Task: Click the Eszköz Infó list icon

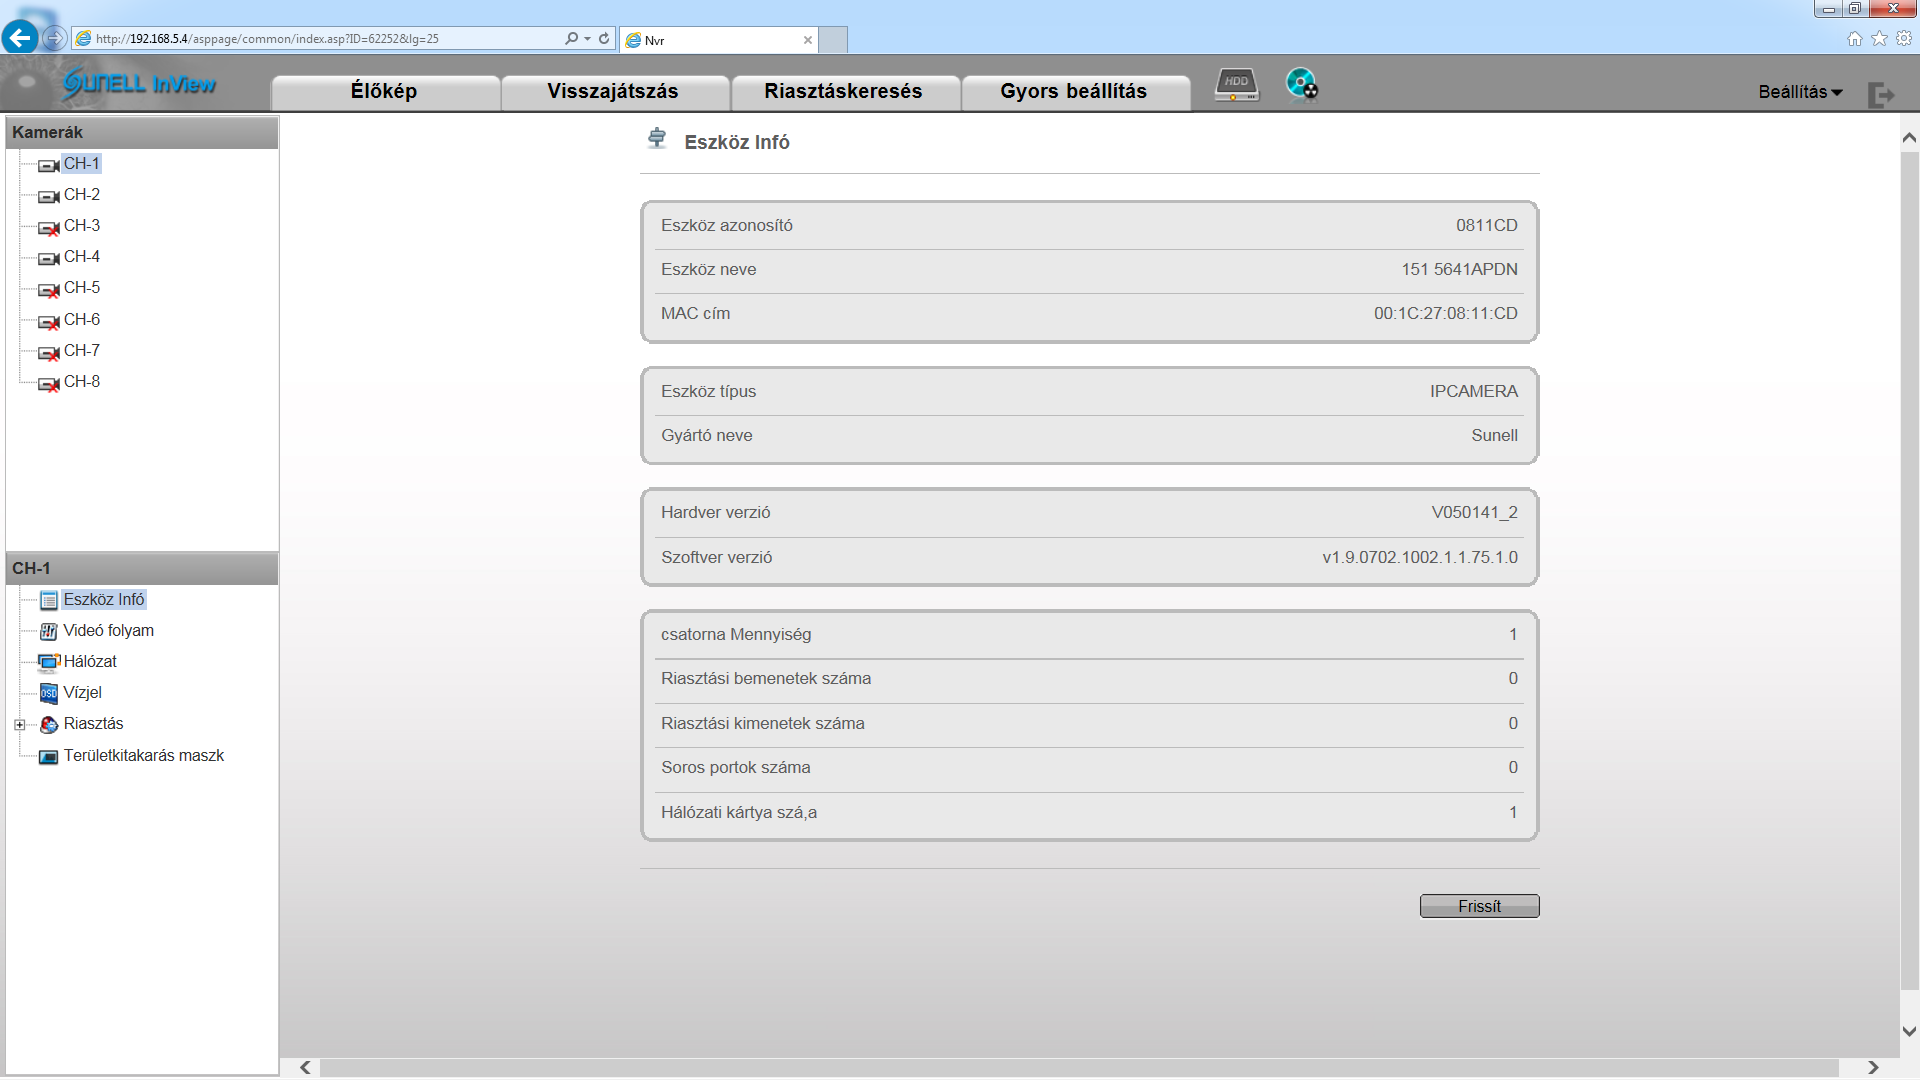Action: pyautogui.click(x=48, y=600)
